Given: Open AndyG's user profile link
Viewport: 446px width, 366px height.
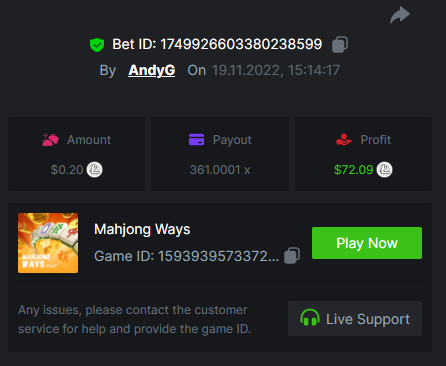Looking at the screenshot, I should pos(152,70).
